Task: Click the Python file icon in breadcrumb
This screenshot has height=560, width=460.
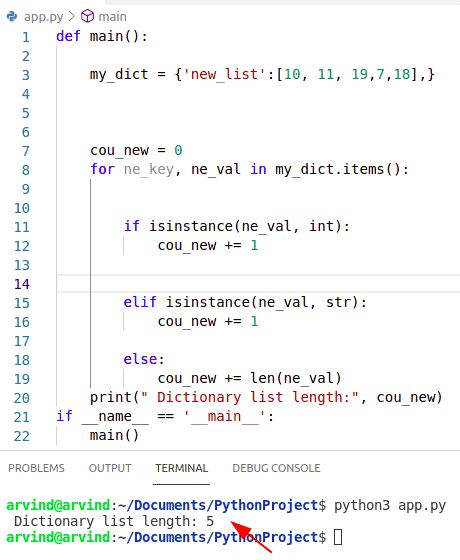Action: [12, 16]
